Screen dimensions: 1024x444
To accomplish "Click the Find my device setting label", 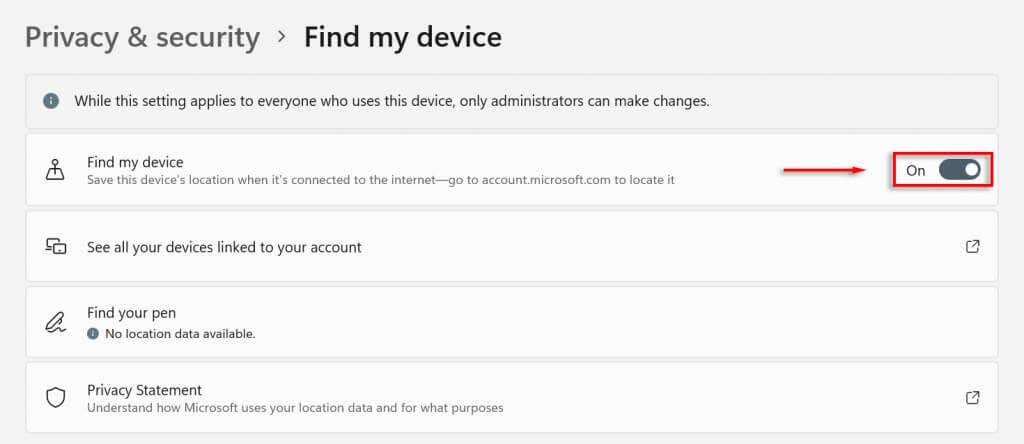I will pyautogui.click(x=135, y=161).
